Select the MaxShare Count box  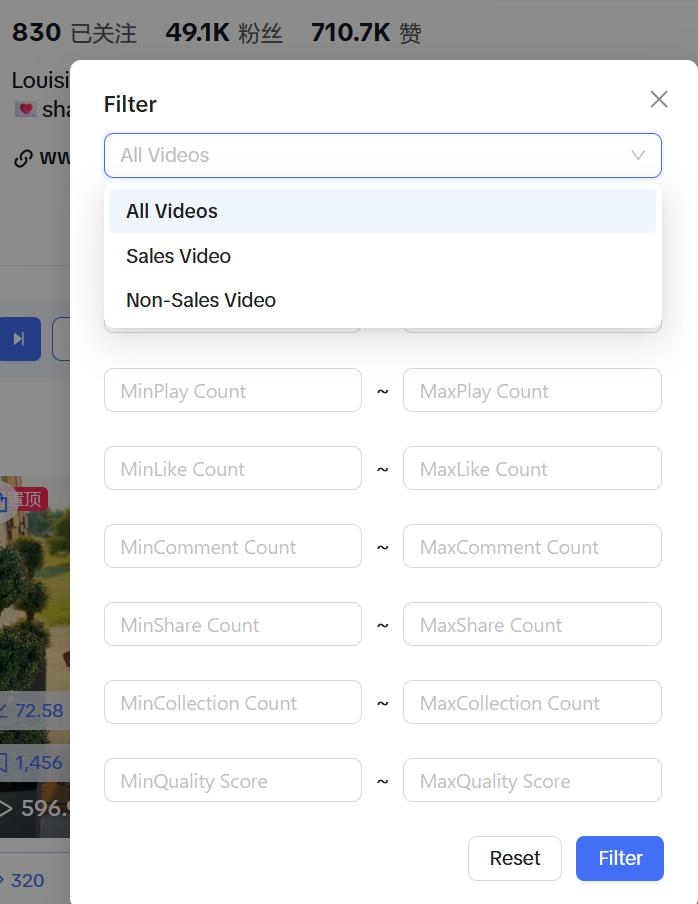[532, 624]
